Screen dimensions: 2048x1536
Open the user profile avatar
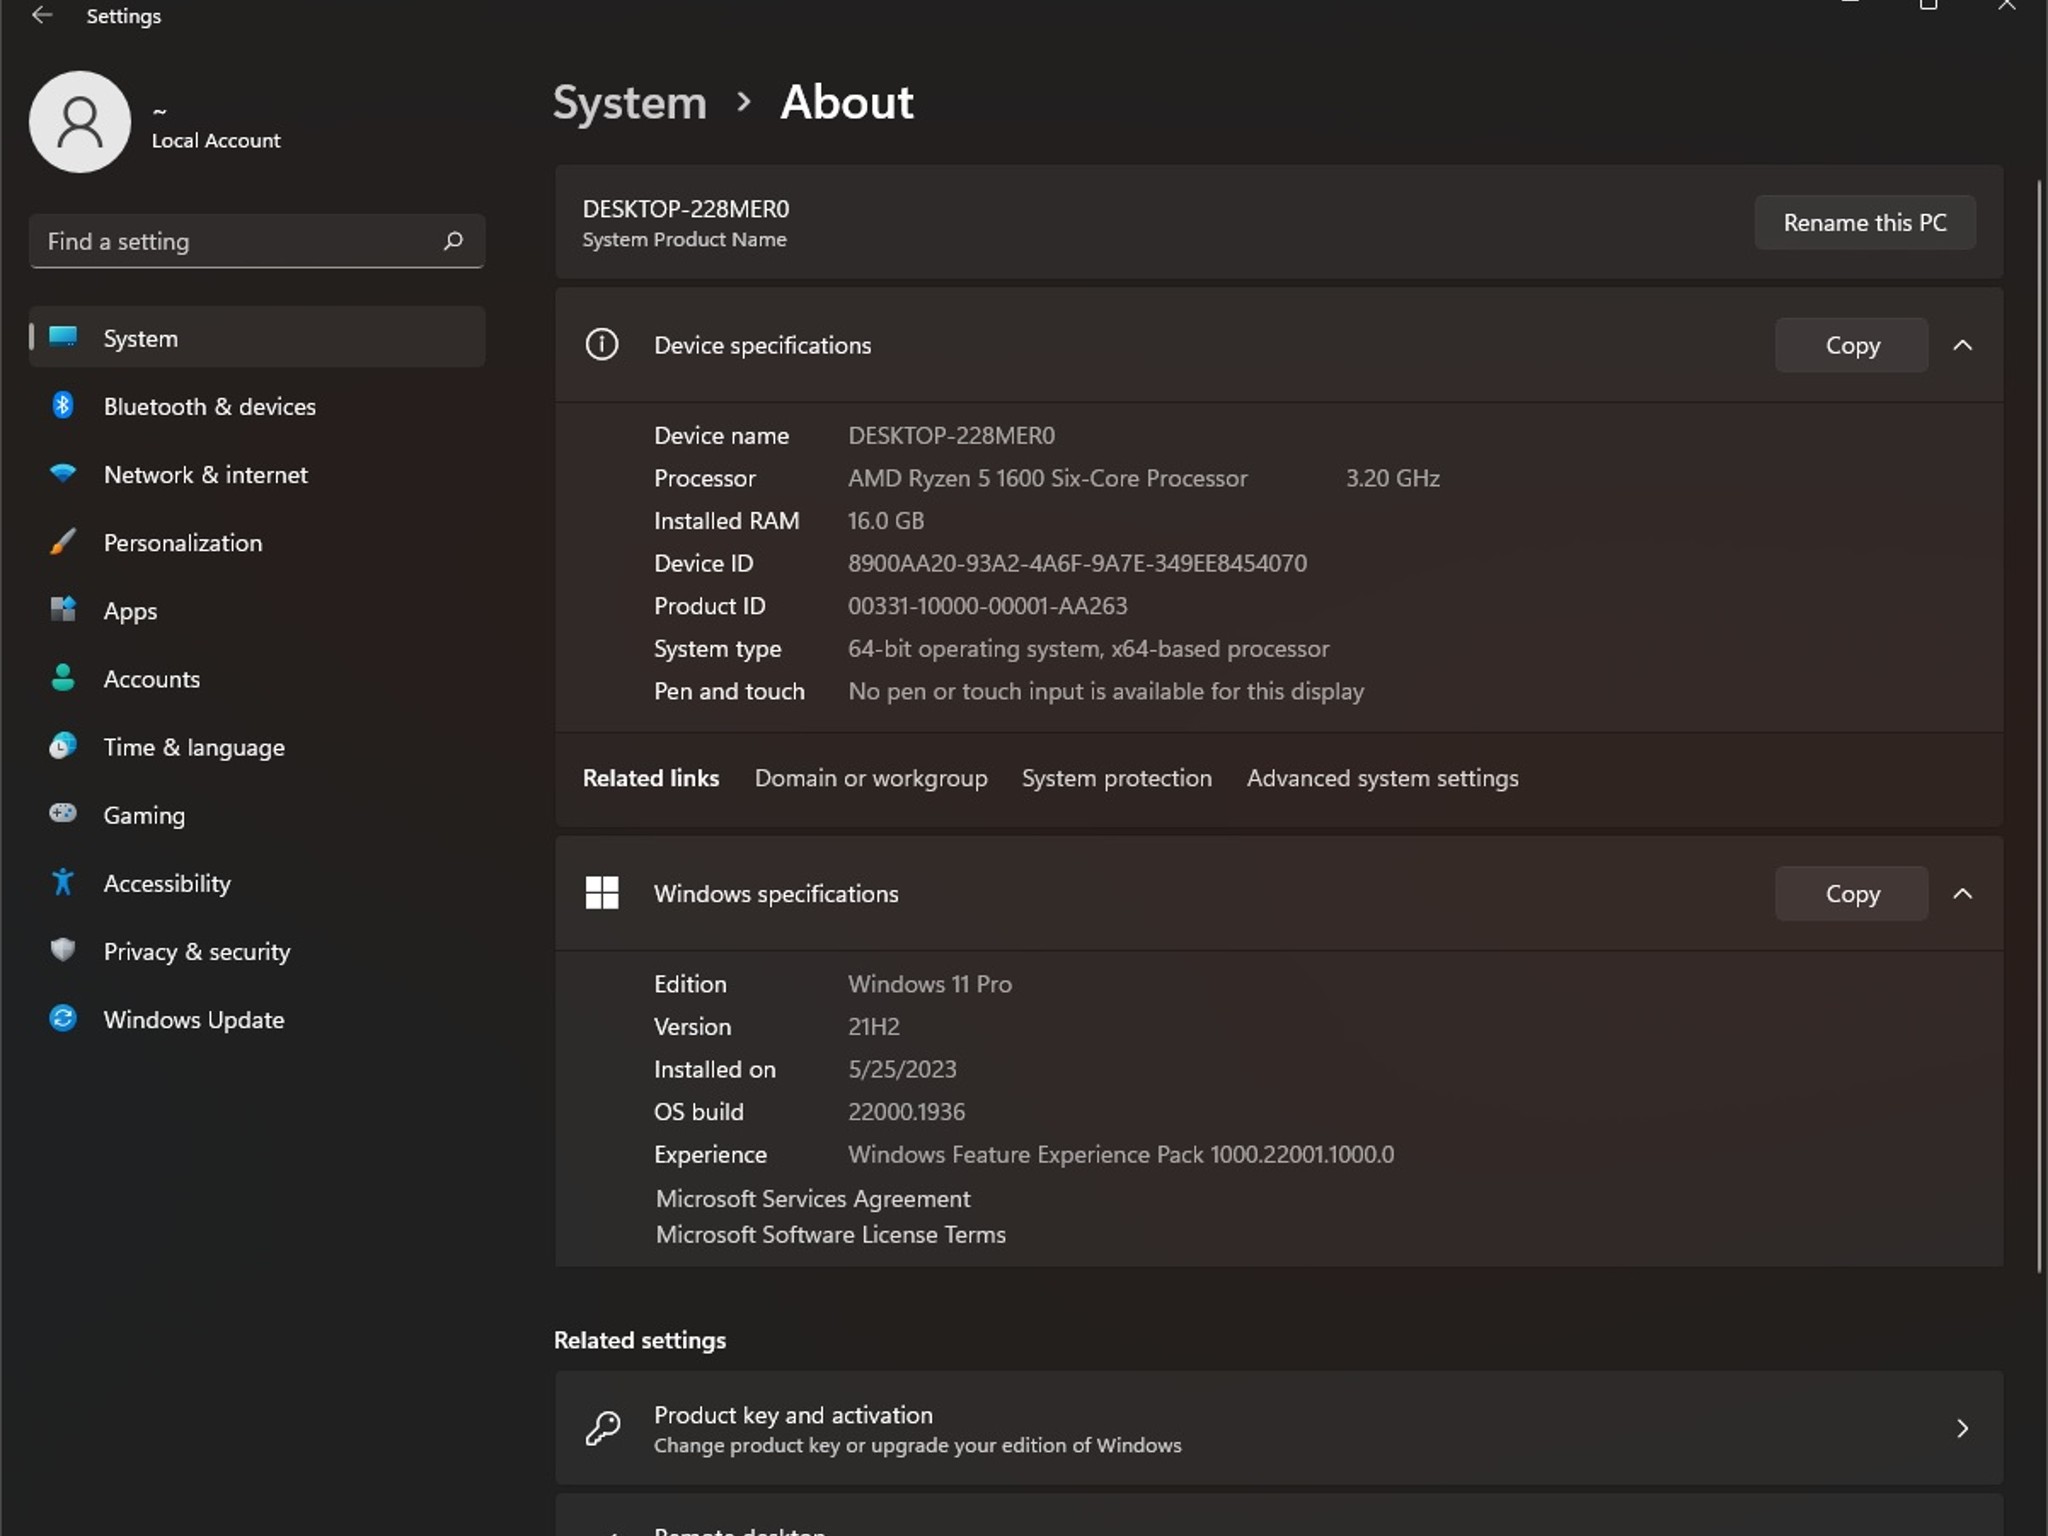(x=80, y=122)
